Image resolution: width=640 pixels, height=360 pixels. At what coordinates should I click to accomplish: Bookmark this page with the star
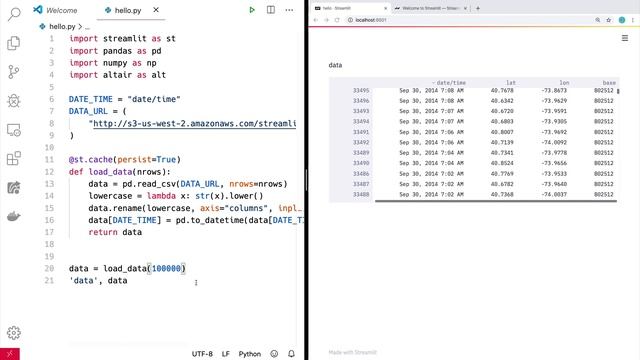click(609, 20)
